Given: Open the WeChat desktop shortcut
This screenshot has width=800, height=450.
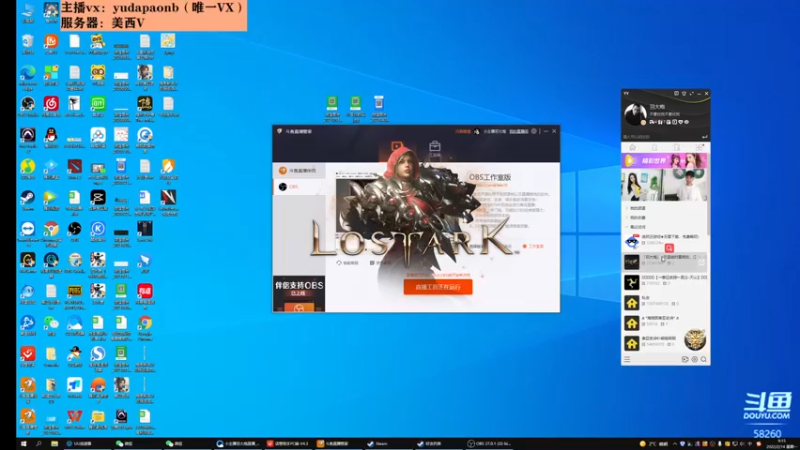Looking at the screenshot, I should pos(51,325).
